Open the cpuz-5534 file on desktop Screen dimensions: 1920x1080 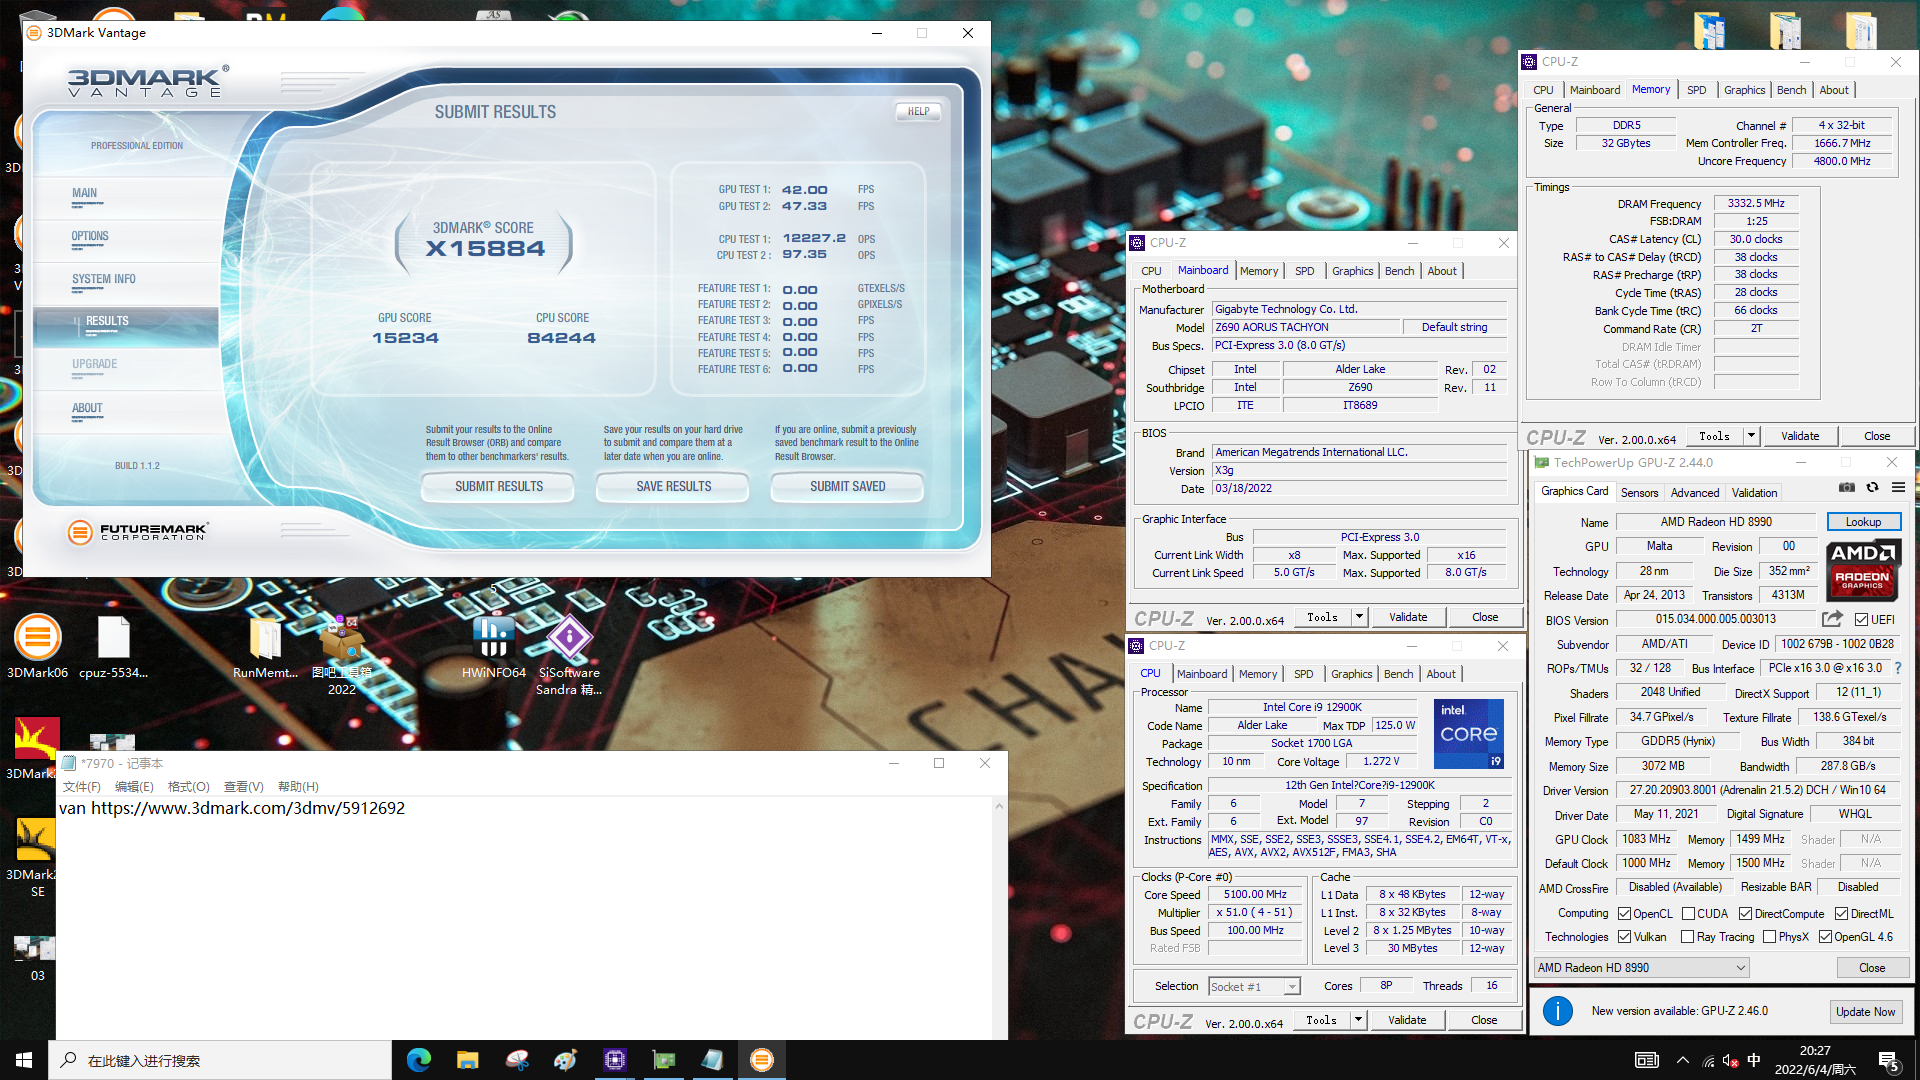[113, 646]
